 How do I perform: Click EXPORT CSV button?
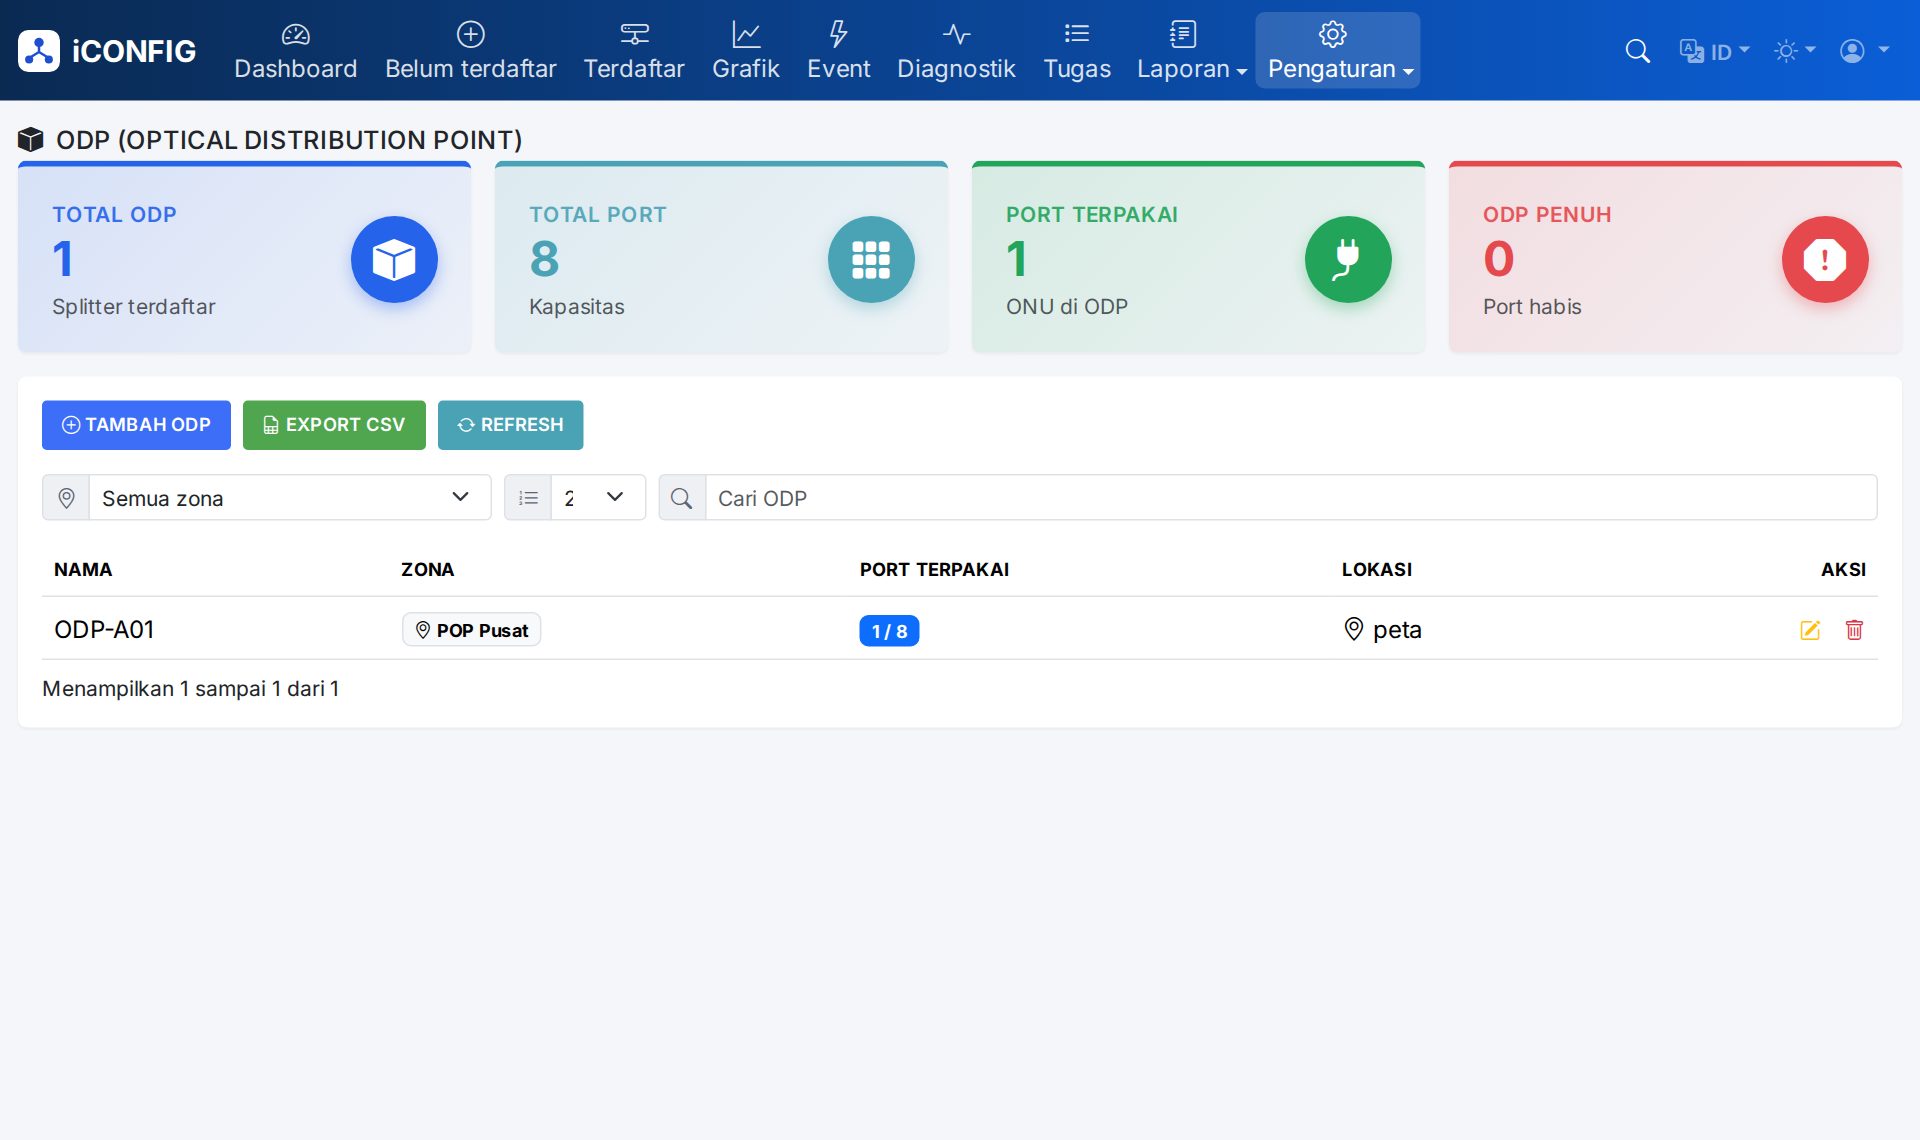pos(334,425)
